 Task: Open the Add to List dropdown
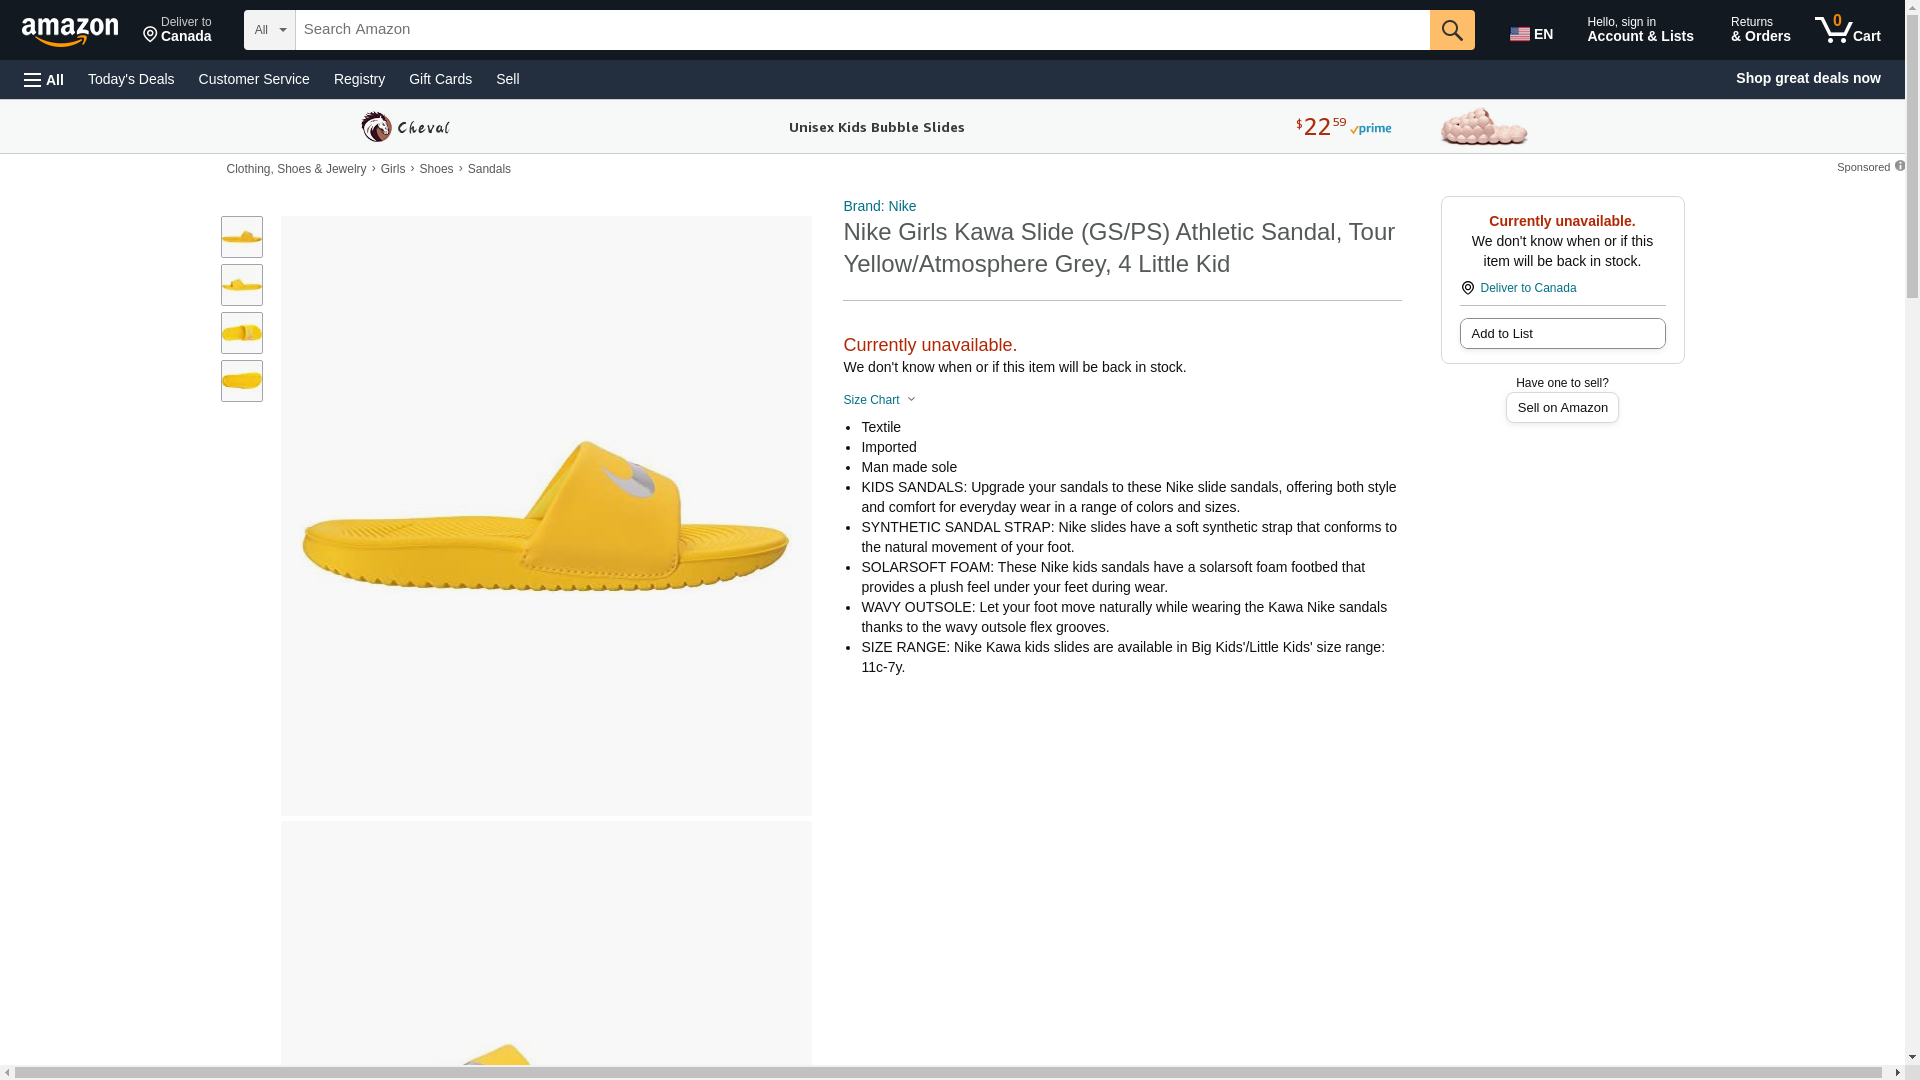(1561, 334)
